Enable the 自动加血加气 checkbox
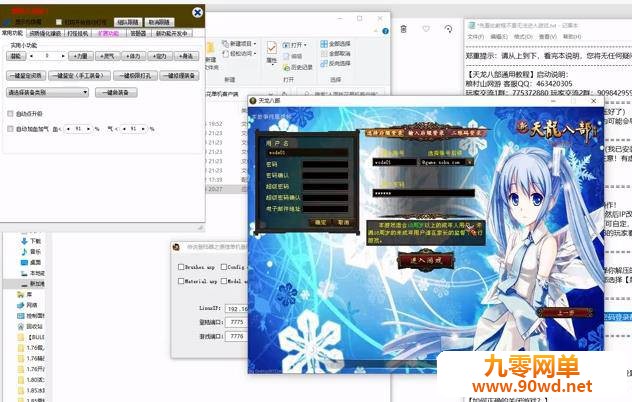 (x=10, y=129)
